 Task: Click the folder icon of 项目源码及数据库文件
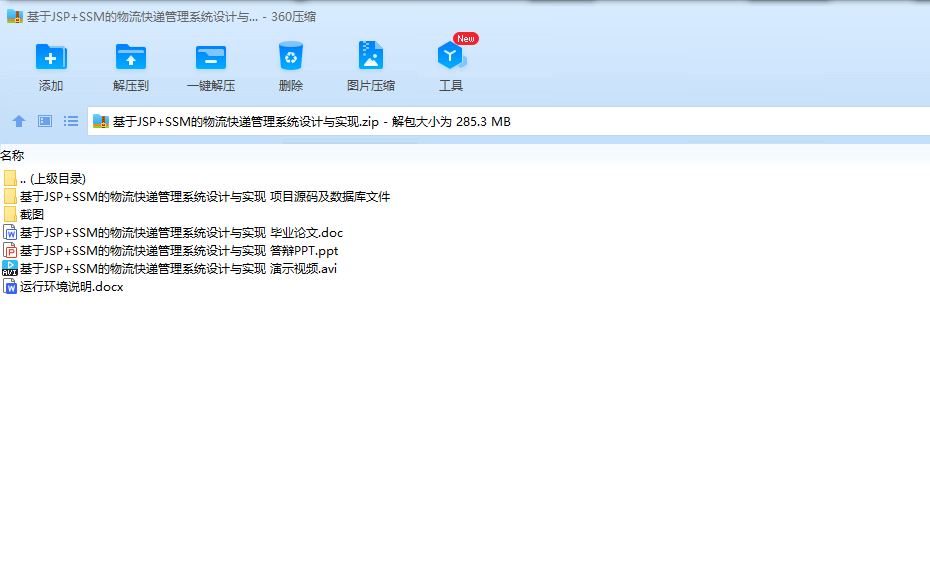click(10, 196)
